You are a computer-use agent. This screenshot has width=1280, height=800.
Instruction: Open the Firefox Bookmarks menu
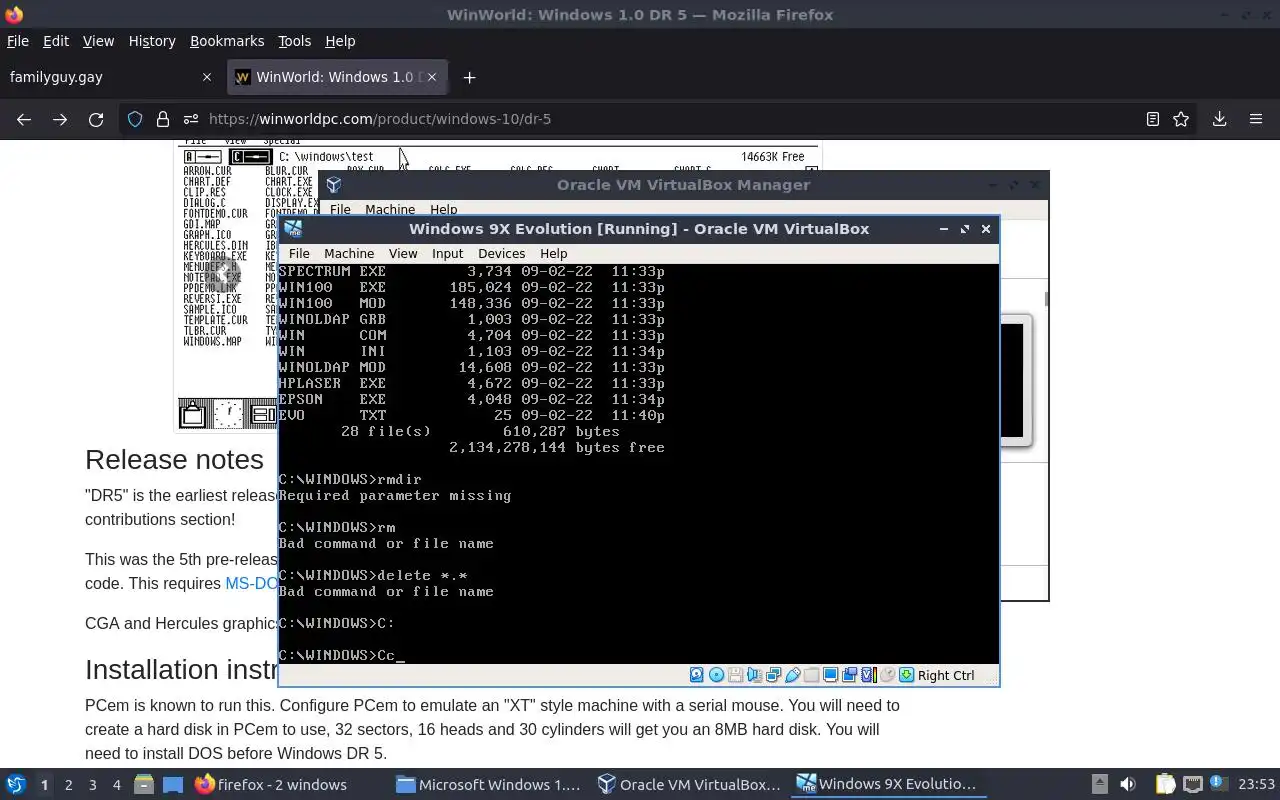tap(227, 41)
